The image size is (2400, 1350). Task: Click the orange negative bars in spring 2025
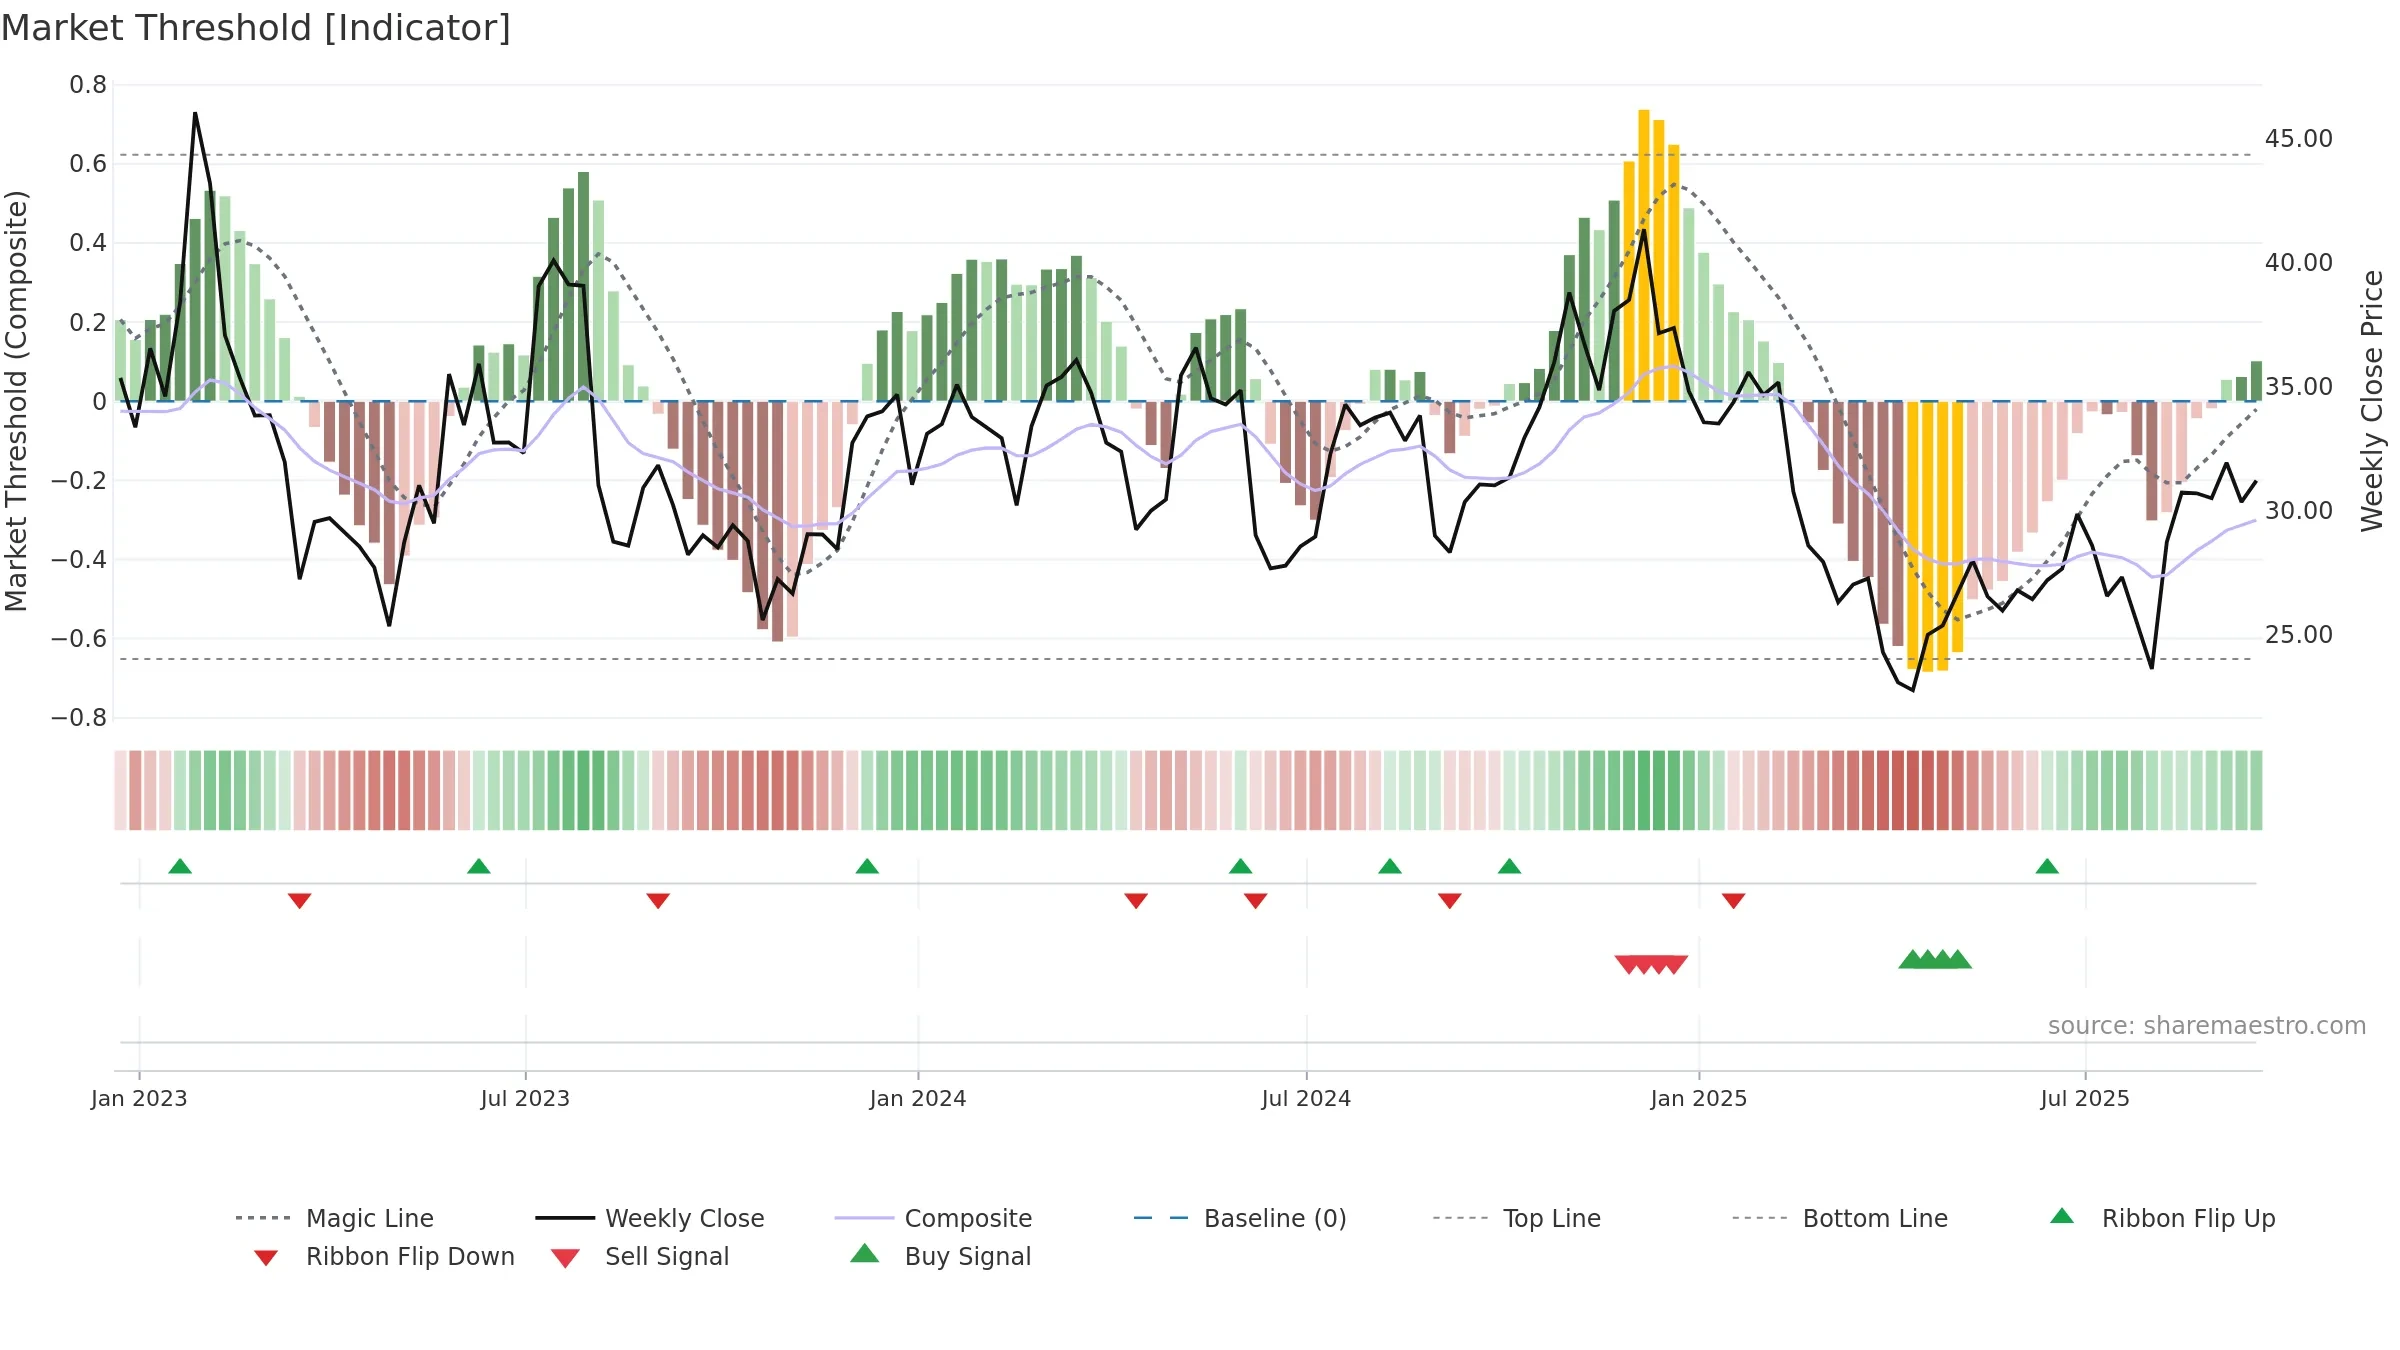(x=1935, y=535)
